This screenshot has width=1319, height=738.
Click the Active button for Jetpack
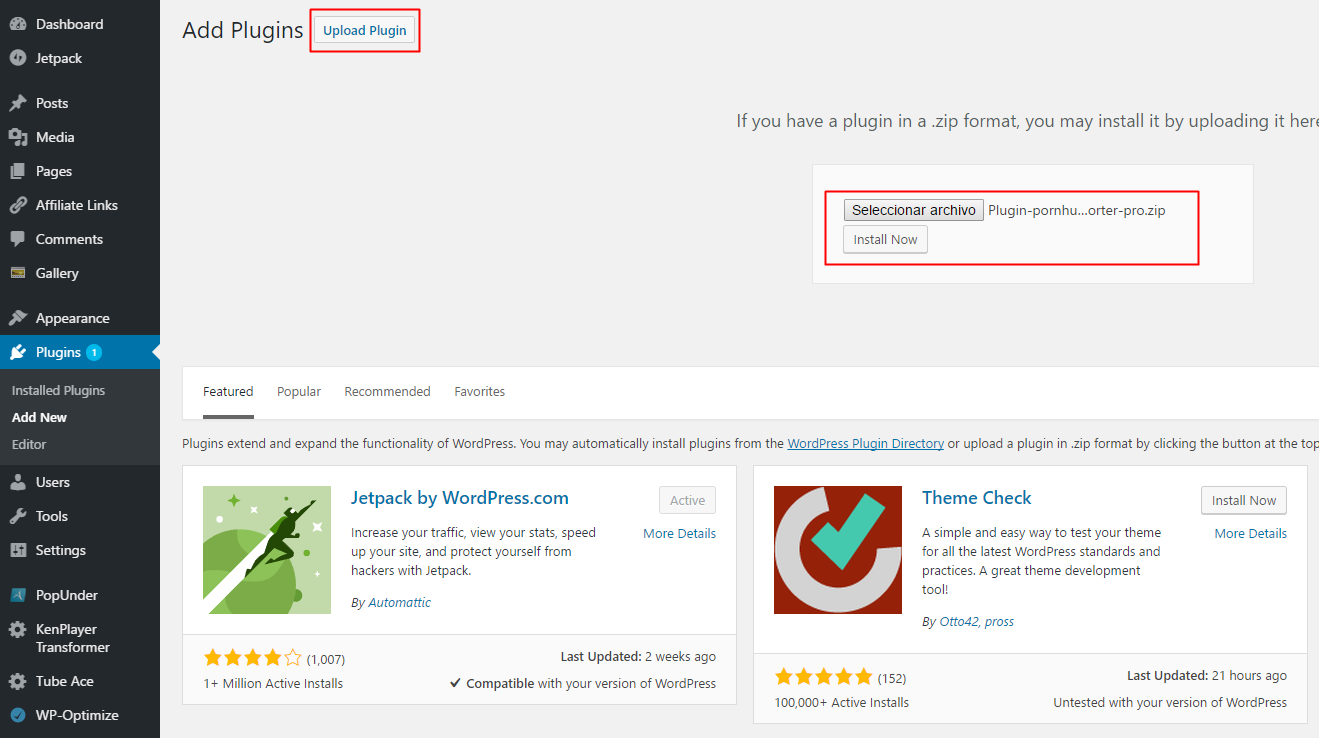point(687,500)
